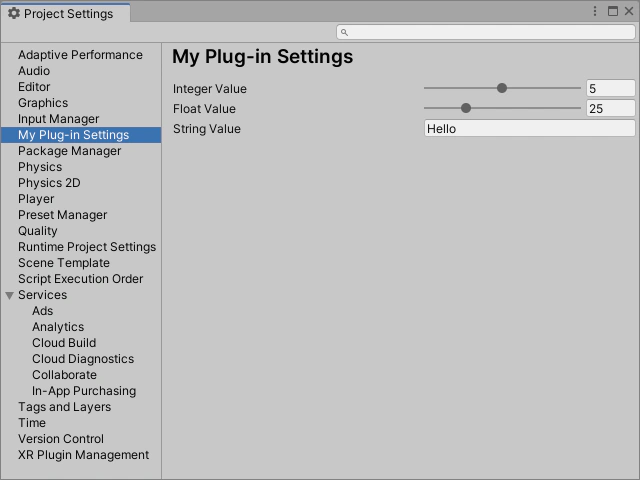Click the Float Value slider handle
Viewport: 640px width, 480px height.
[x=466, y=108]
